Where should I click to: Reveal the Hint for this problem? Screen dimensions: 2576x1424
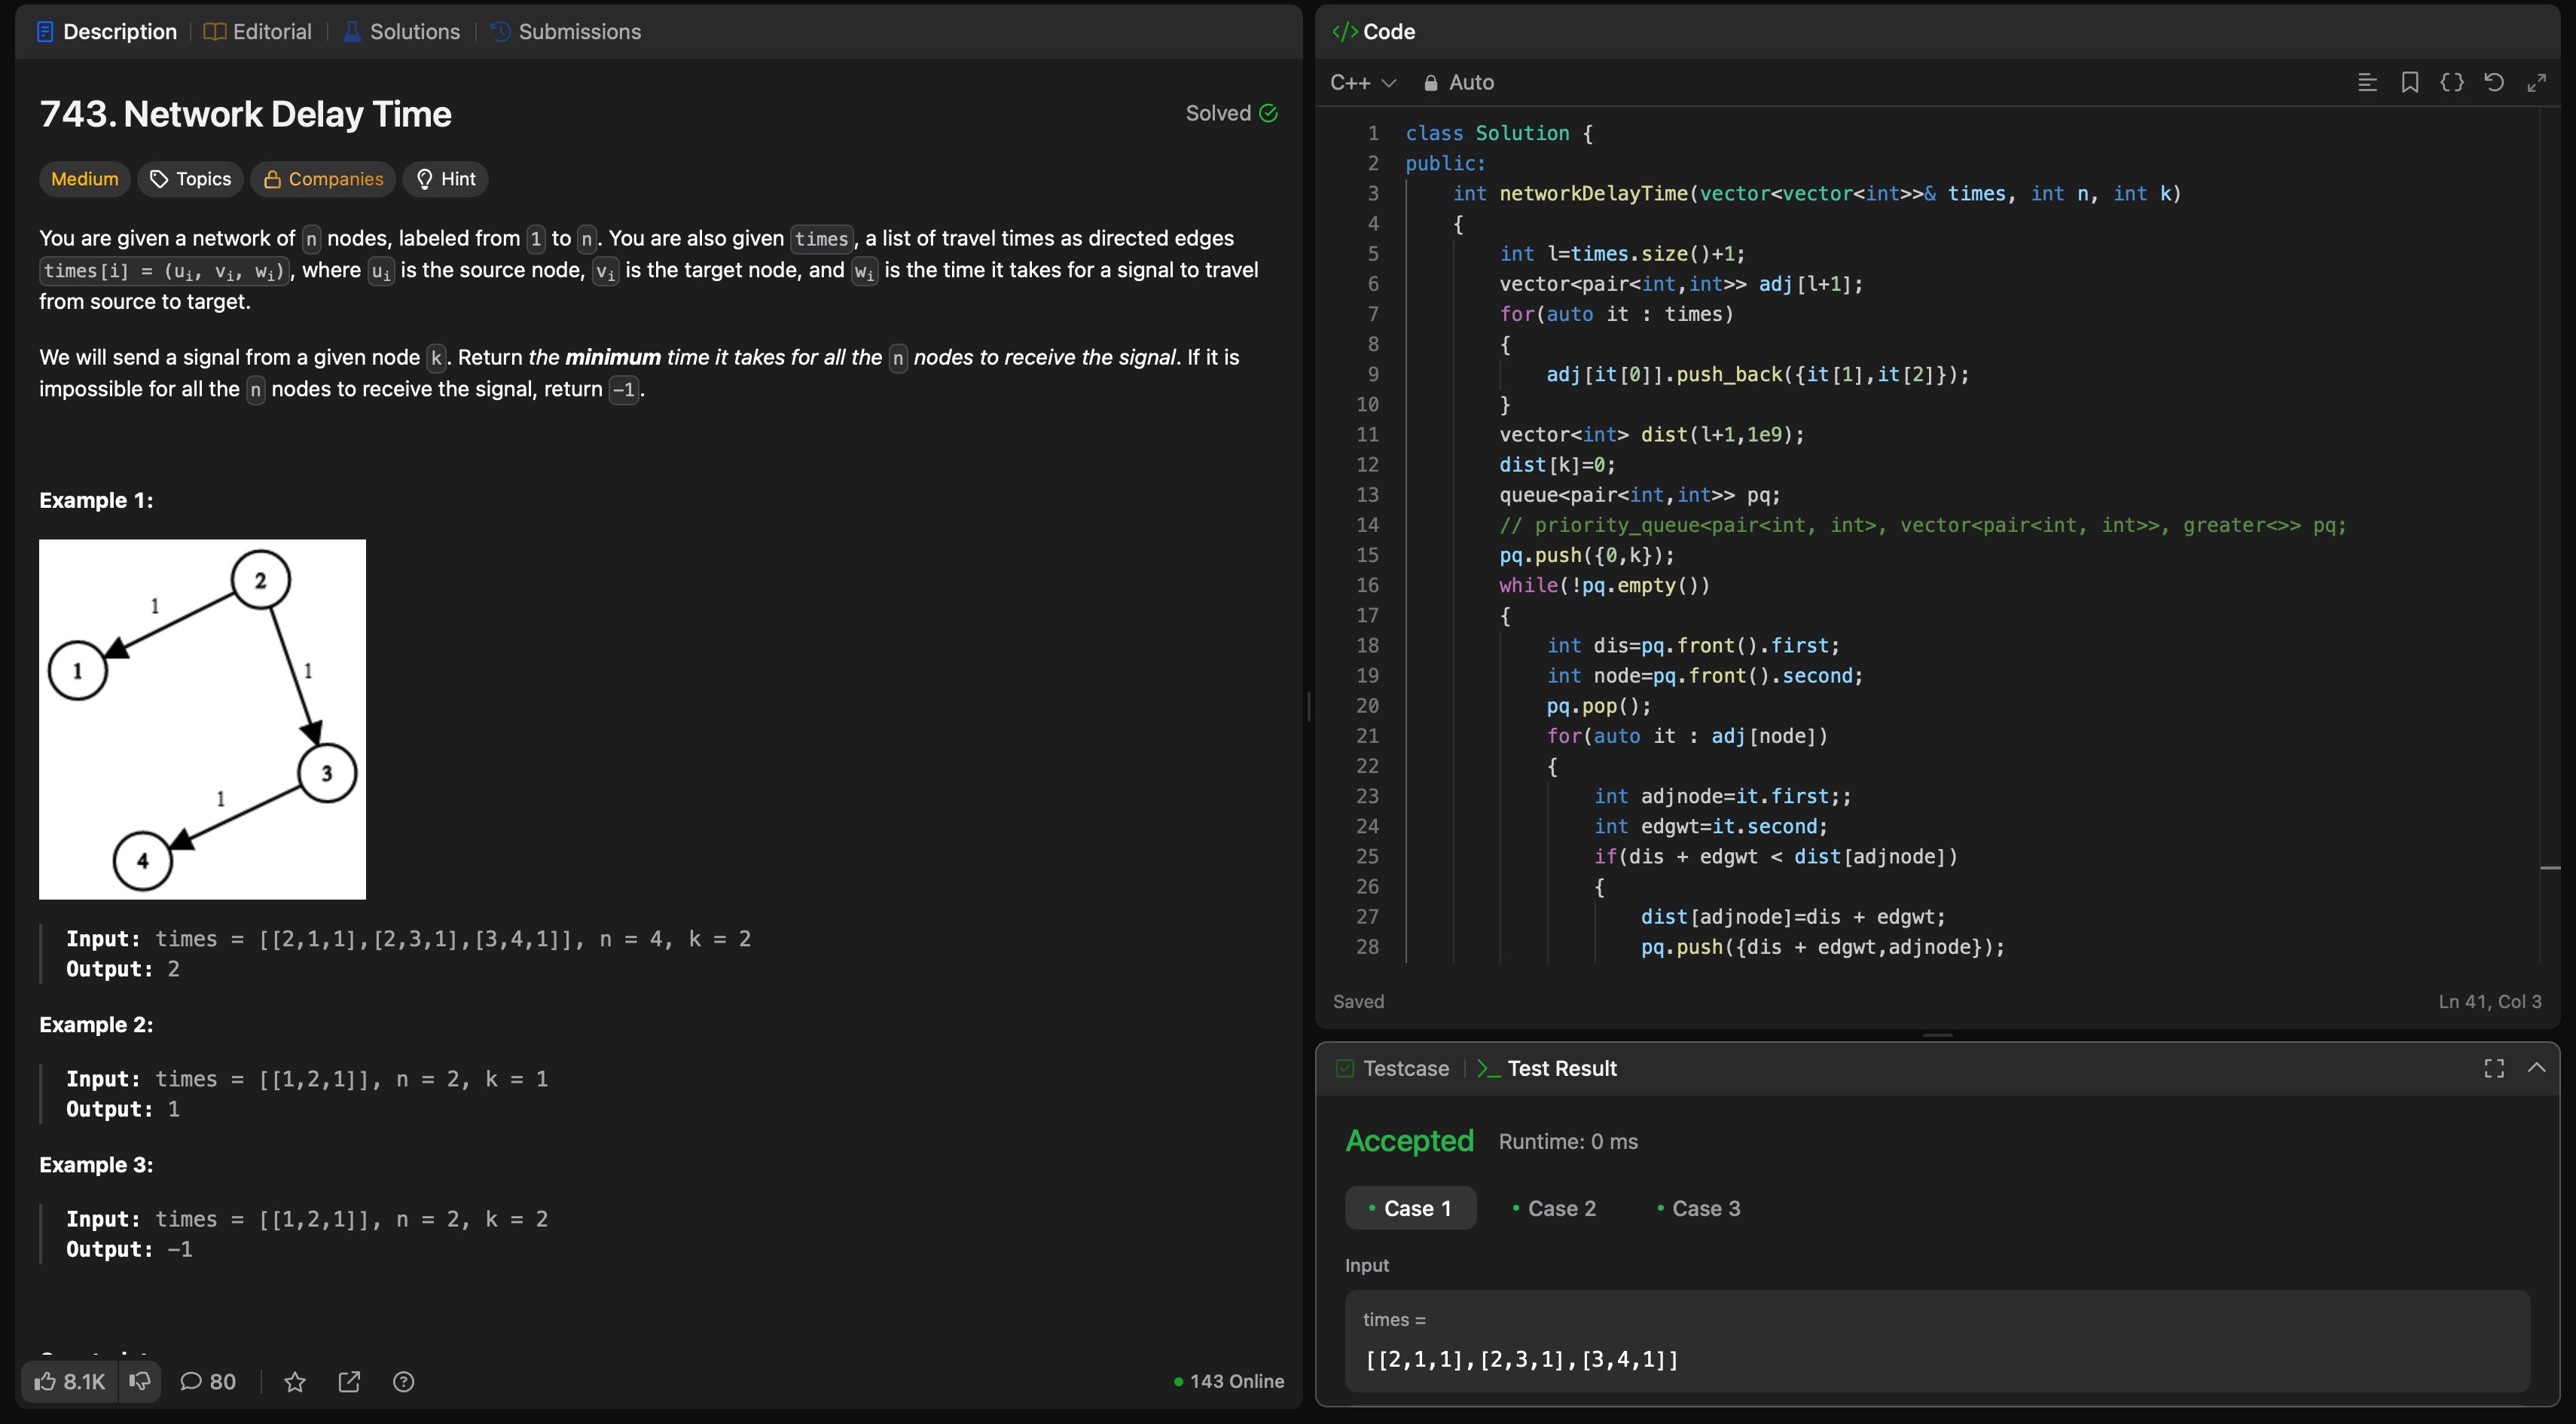(446, 179)
